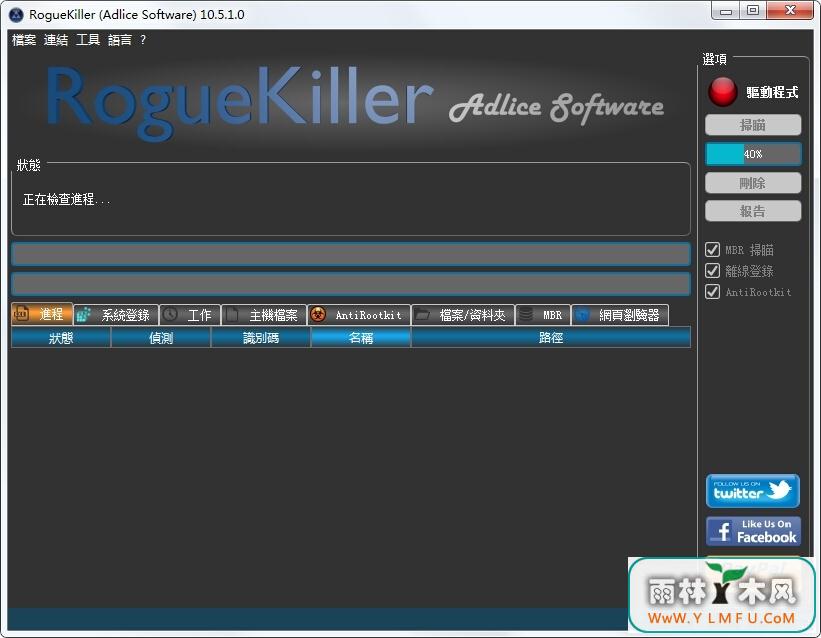
Task: Toggle the 離線登錄 checkbox
Action: 713,271
